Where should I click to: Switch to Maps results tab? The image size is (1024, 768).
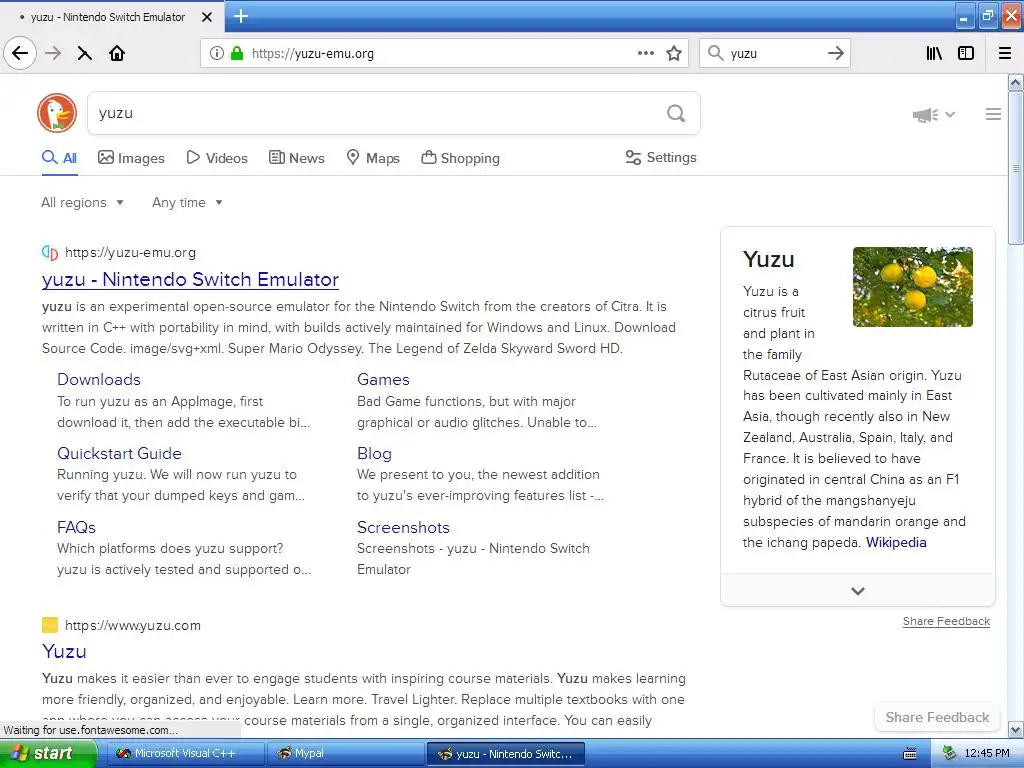click(x=373, y=158)
